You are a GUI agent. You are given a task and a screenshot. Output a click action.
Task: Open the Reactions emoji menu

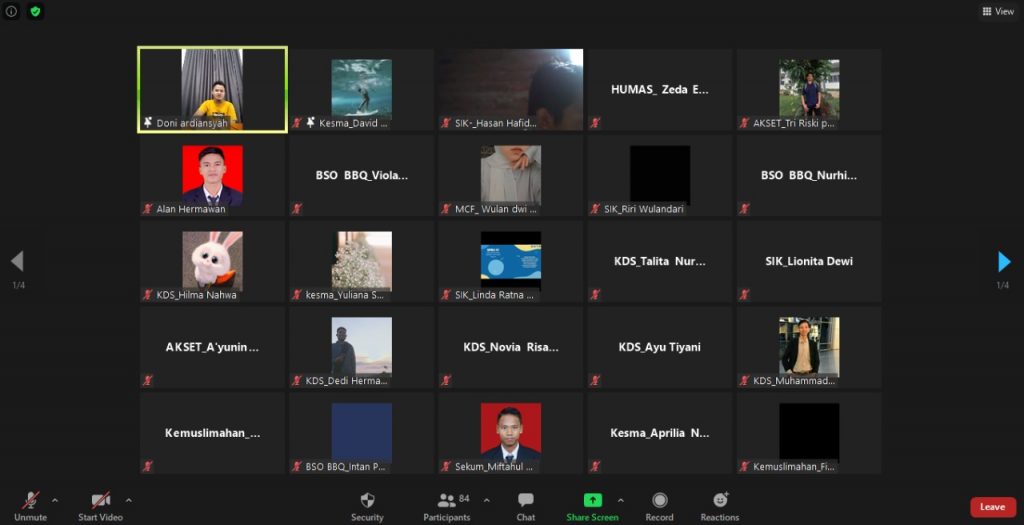pyautogui.click(x=720, y=500)
